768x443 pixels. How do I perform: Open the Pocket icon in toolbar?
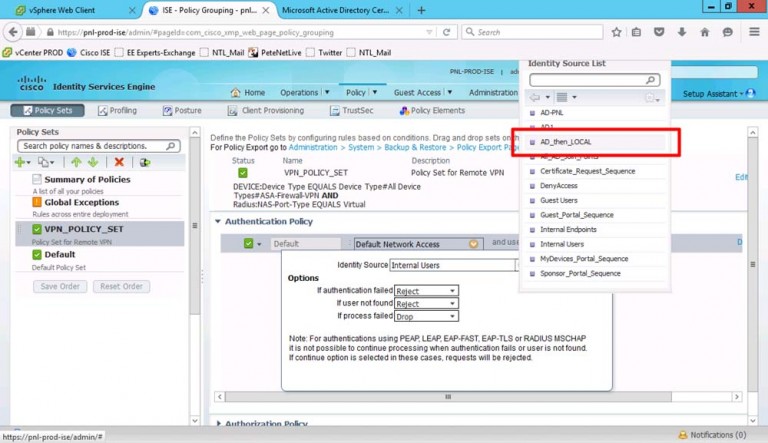(x=659, y=32)
